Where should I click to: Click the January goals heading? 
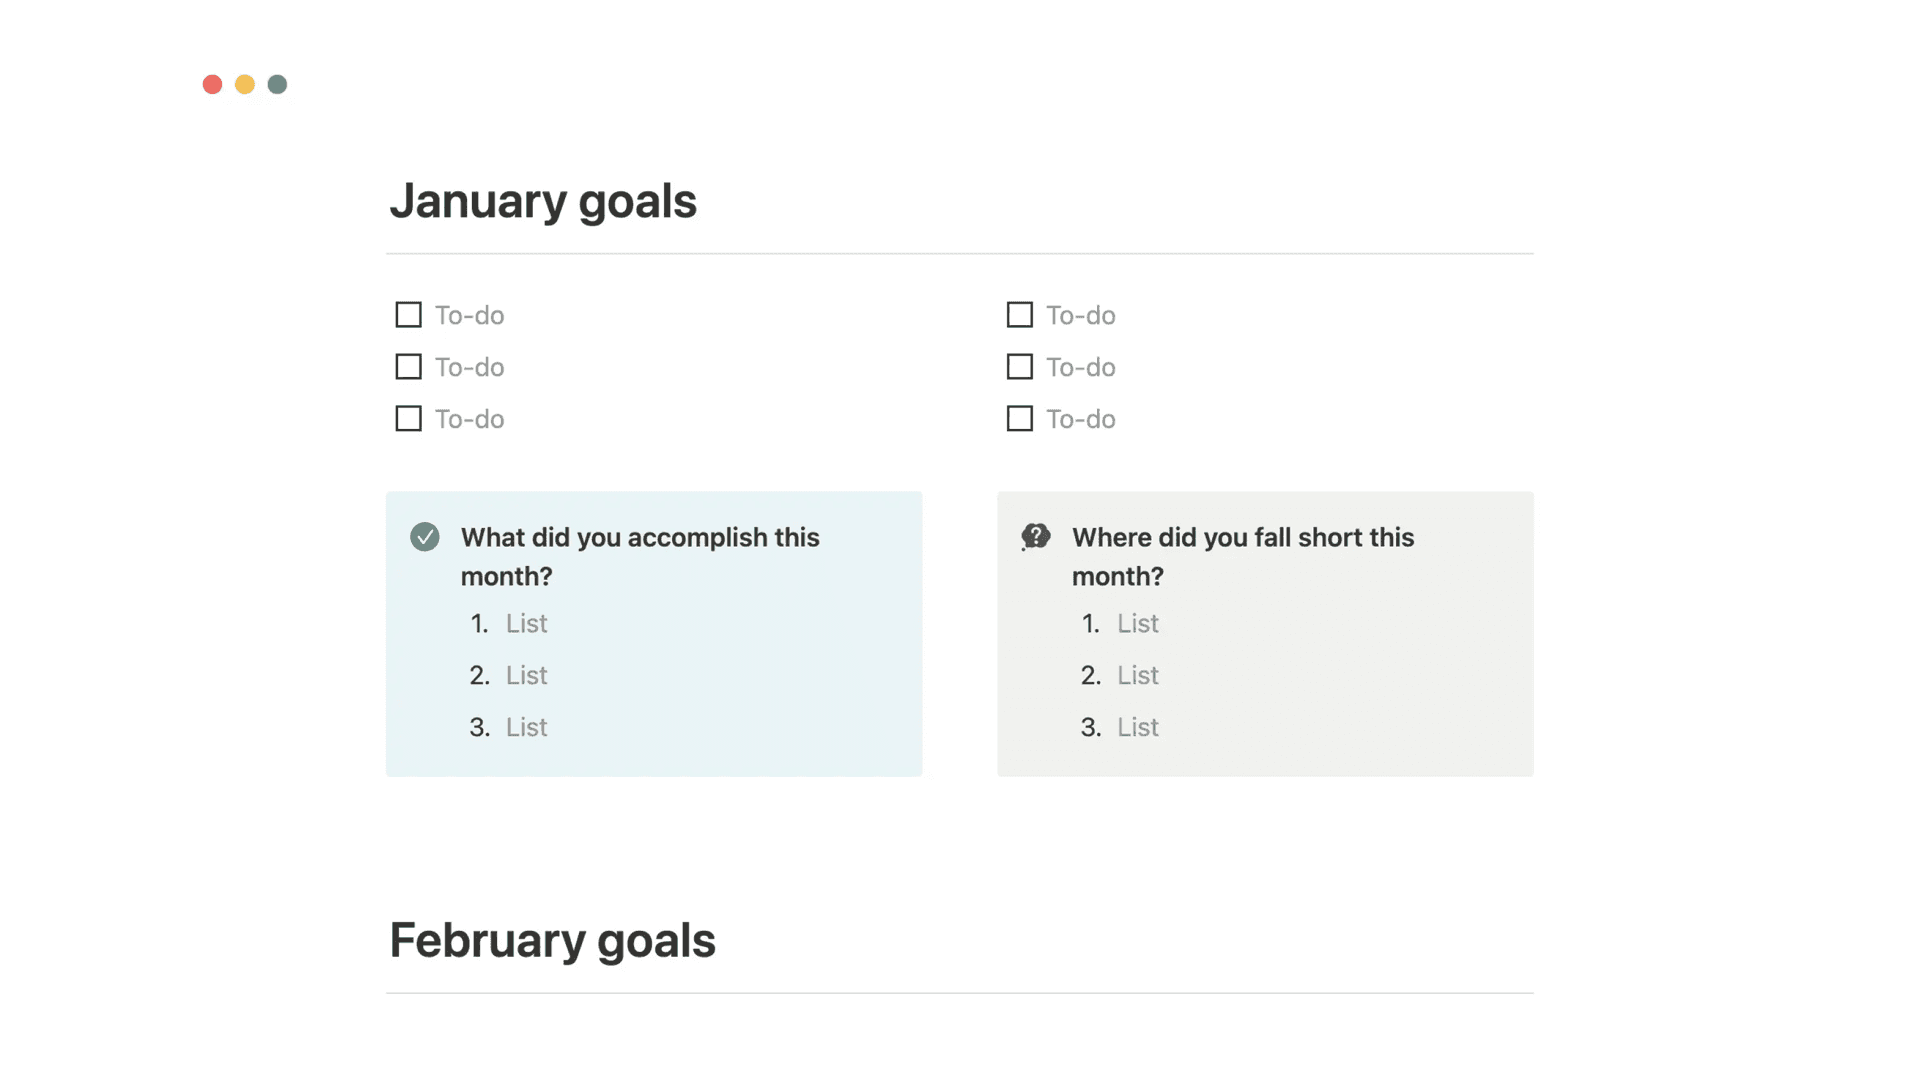(x=543, y=201)
